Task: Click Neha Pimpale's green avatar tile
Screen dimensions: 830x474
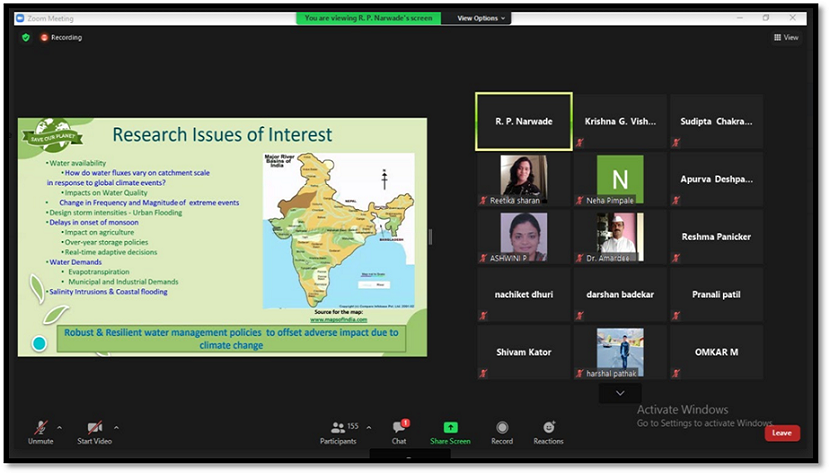Action: click(x=620, y=179)
